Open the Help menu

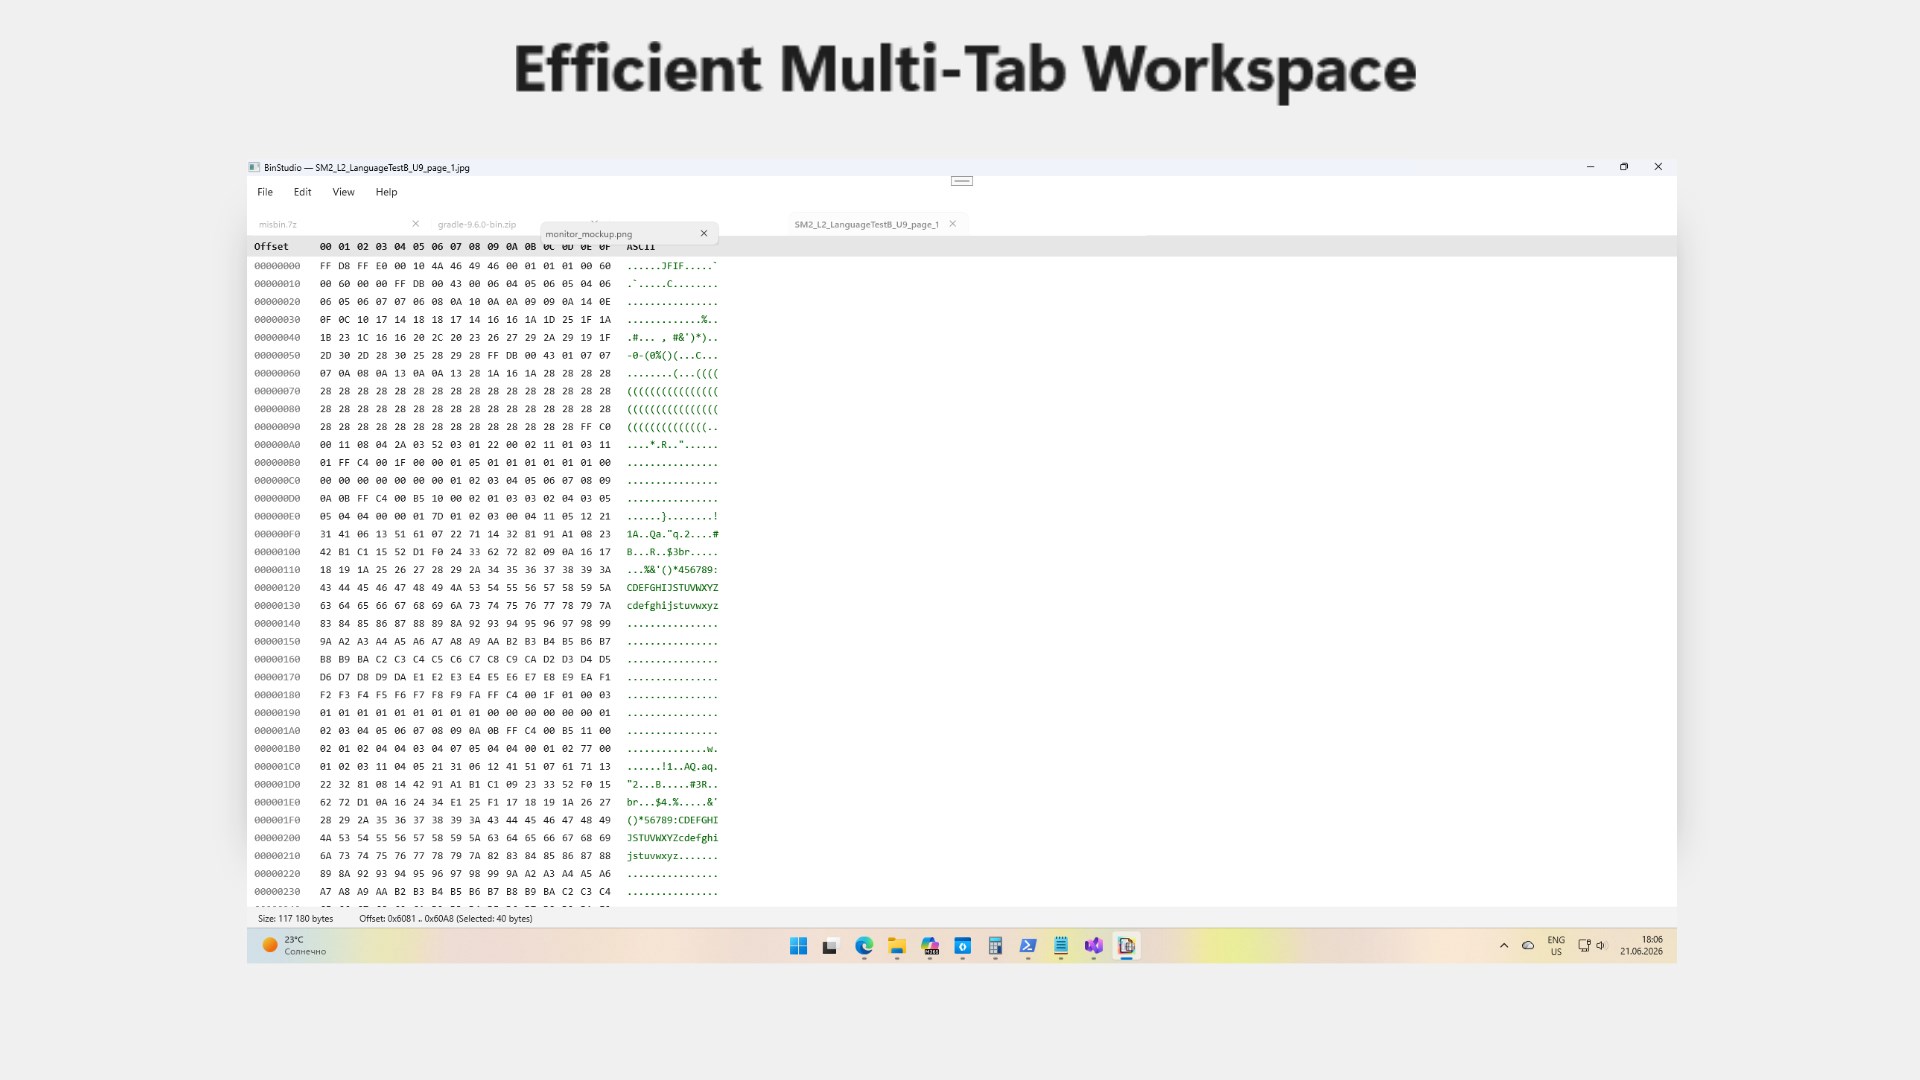point(386,192)
